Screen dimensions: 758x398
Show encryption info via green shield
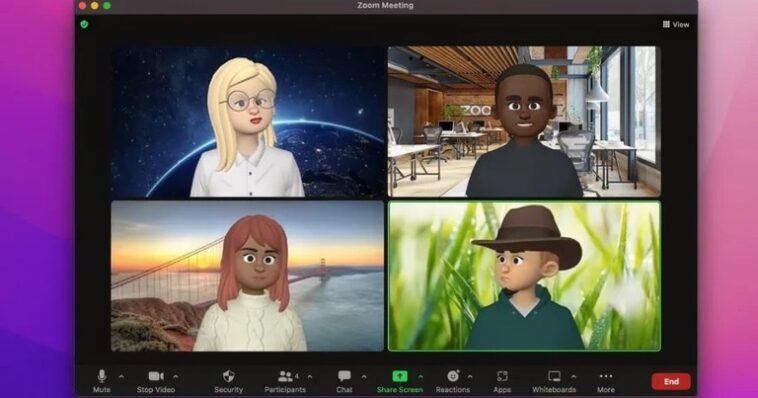pos(85,24)
